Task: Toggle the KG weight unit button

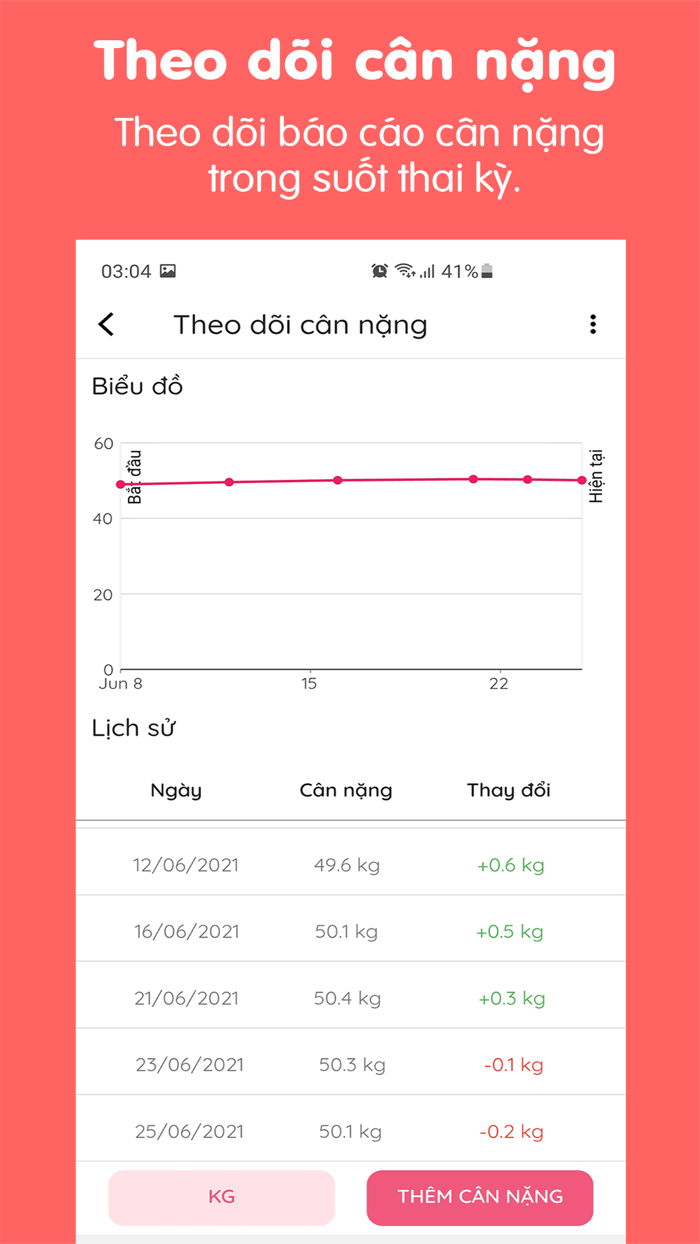Action: [222, 1196]
